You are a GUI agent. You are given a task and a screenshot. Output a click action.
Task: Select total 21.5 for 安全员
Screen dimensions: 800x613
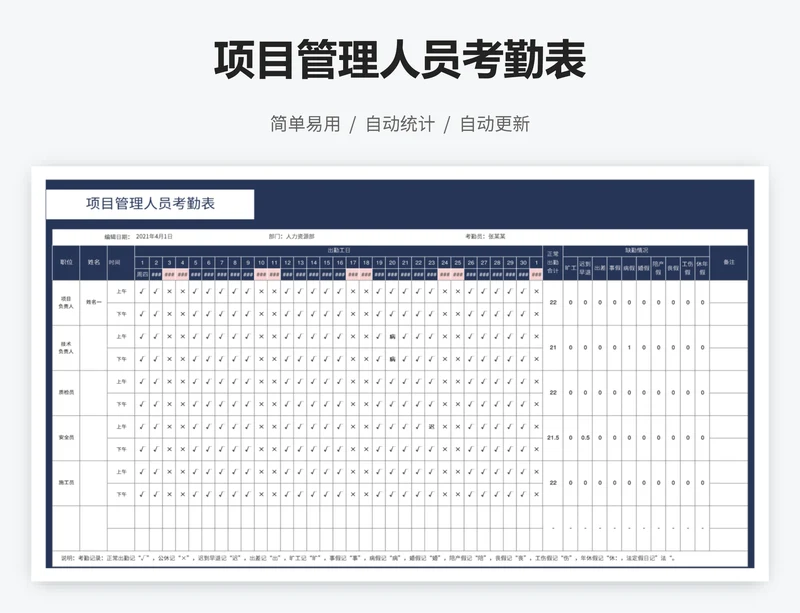[x=553, y=437]
